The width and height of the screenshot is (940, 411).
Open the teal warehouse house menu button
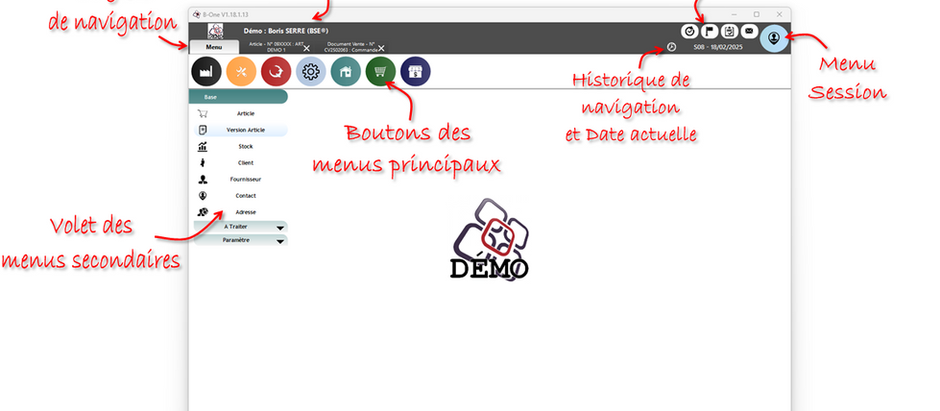click(x=346, y=72)
